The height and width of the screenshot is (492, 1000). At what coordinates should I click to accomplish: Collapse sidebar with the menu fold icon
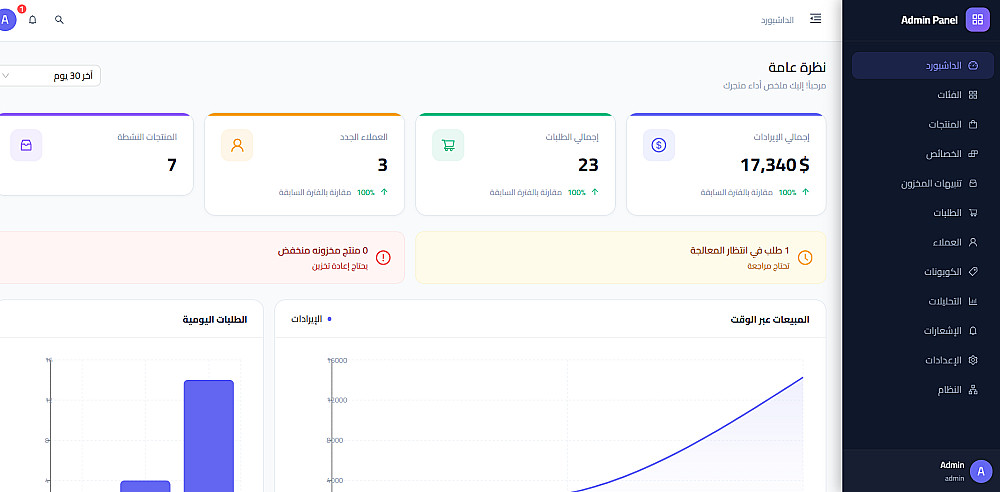pos(815,19)
